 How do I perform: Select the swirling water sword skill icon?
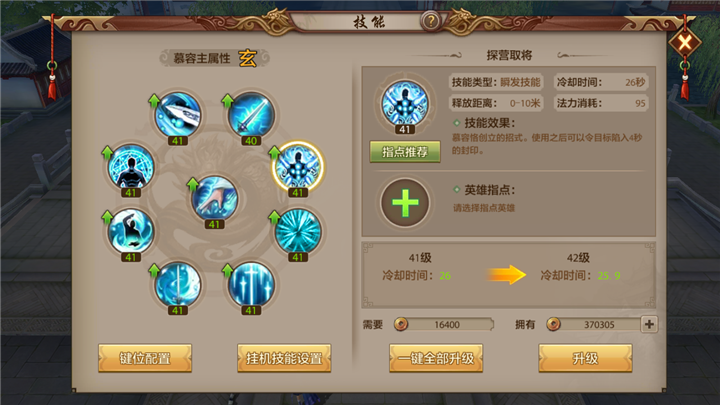click(178, 284)
